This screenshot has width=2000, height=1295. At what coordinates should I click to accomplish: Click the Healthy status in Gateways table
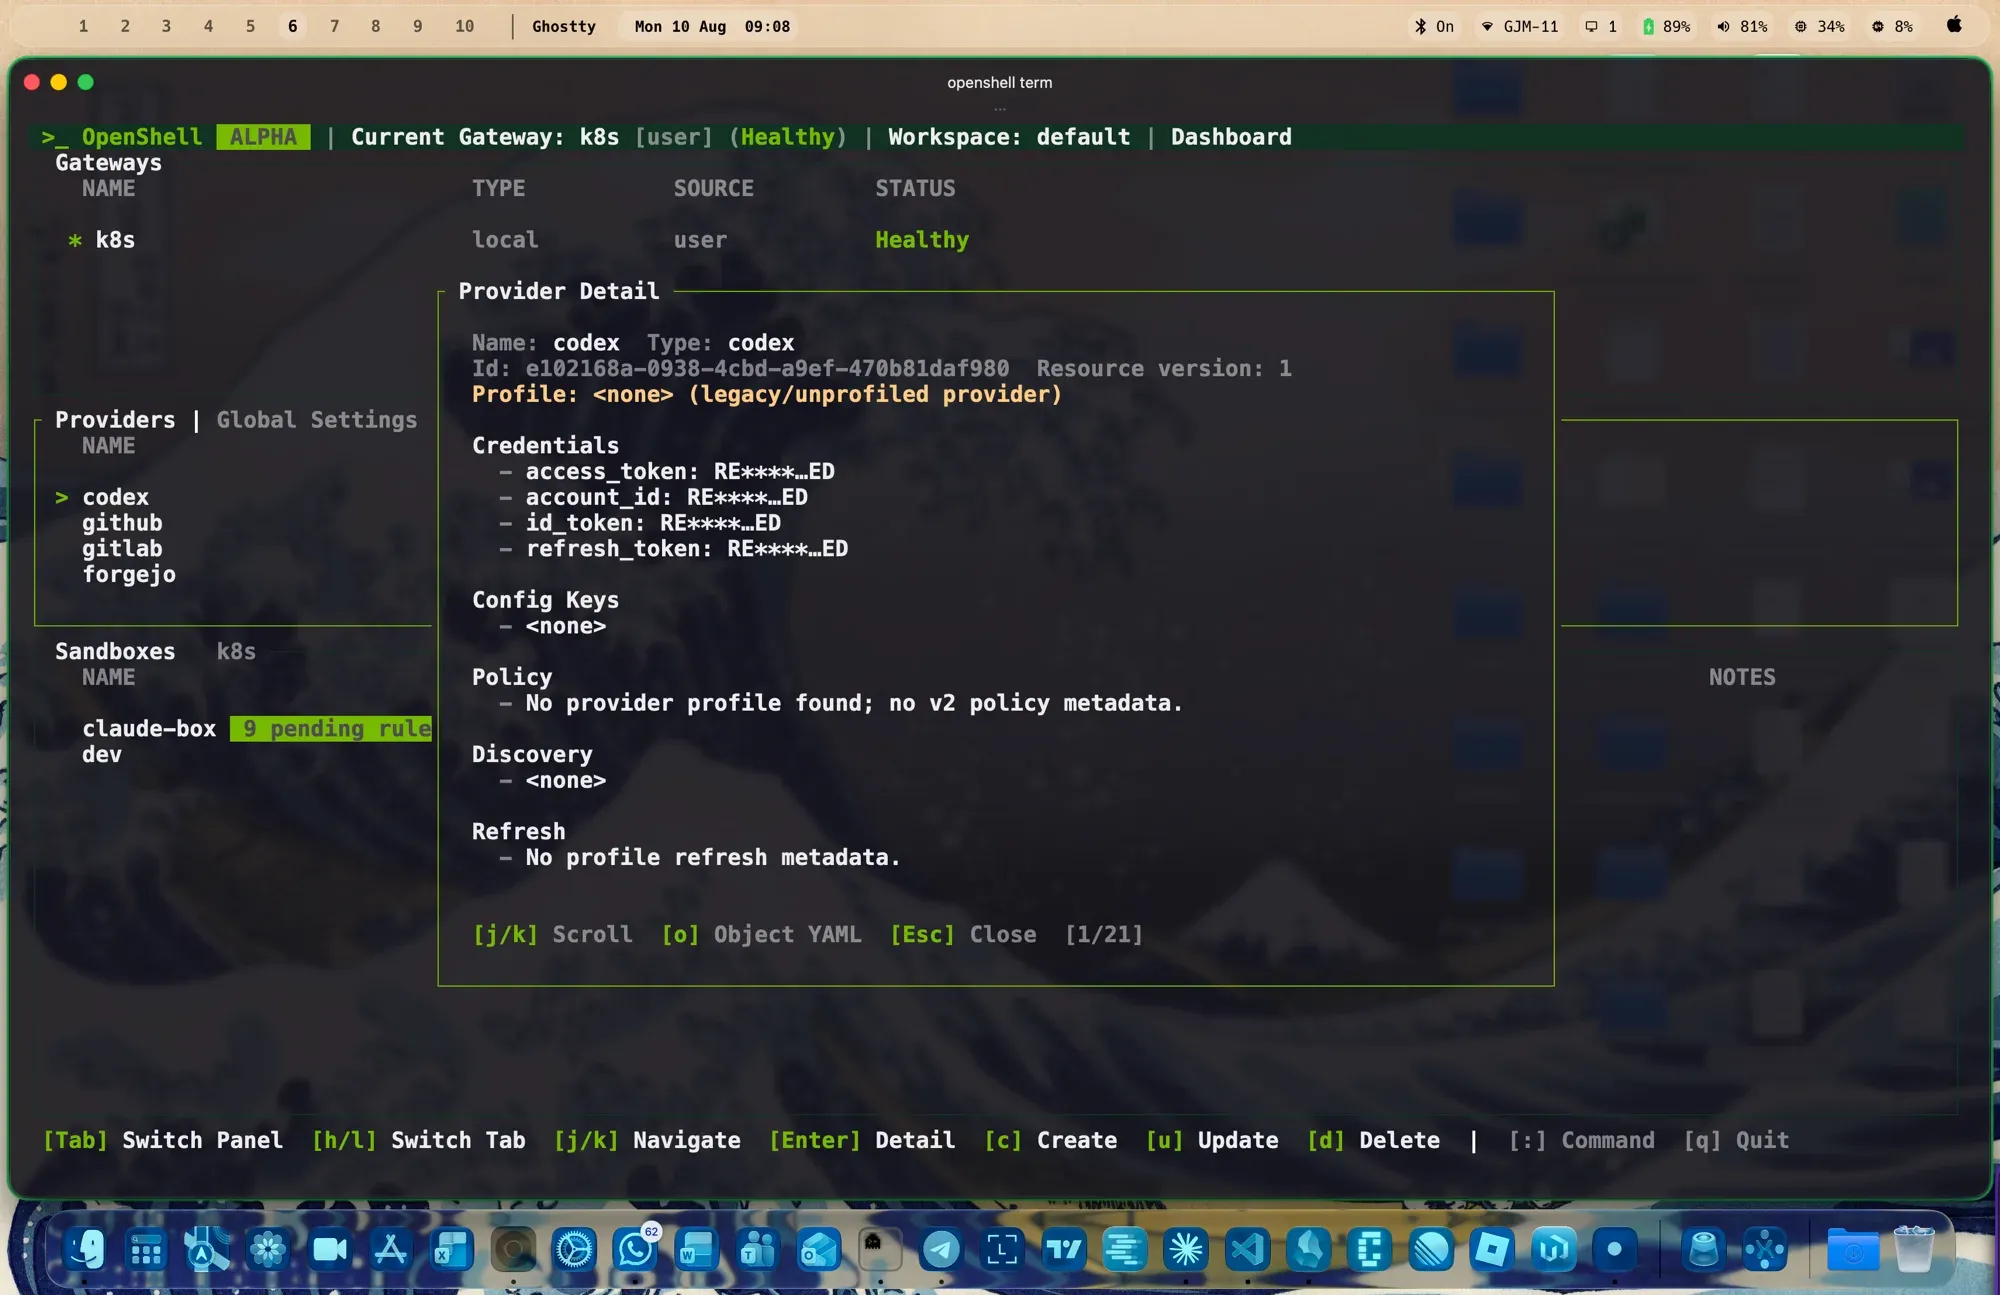coord(921,240)
